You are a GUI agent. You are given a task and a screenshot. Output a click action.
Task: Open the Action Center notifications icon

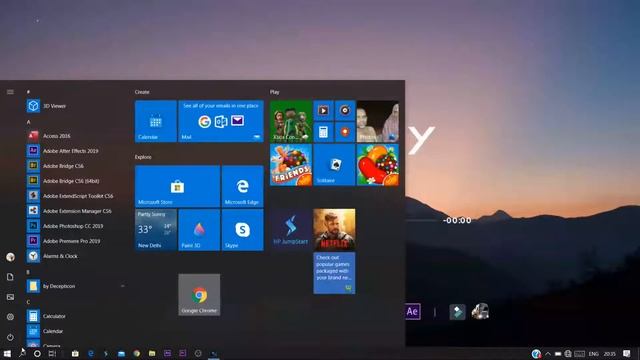(627, 354)
